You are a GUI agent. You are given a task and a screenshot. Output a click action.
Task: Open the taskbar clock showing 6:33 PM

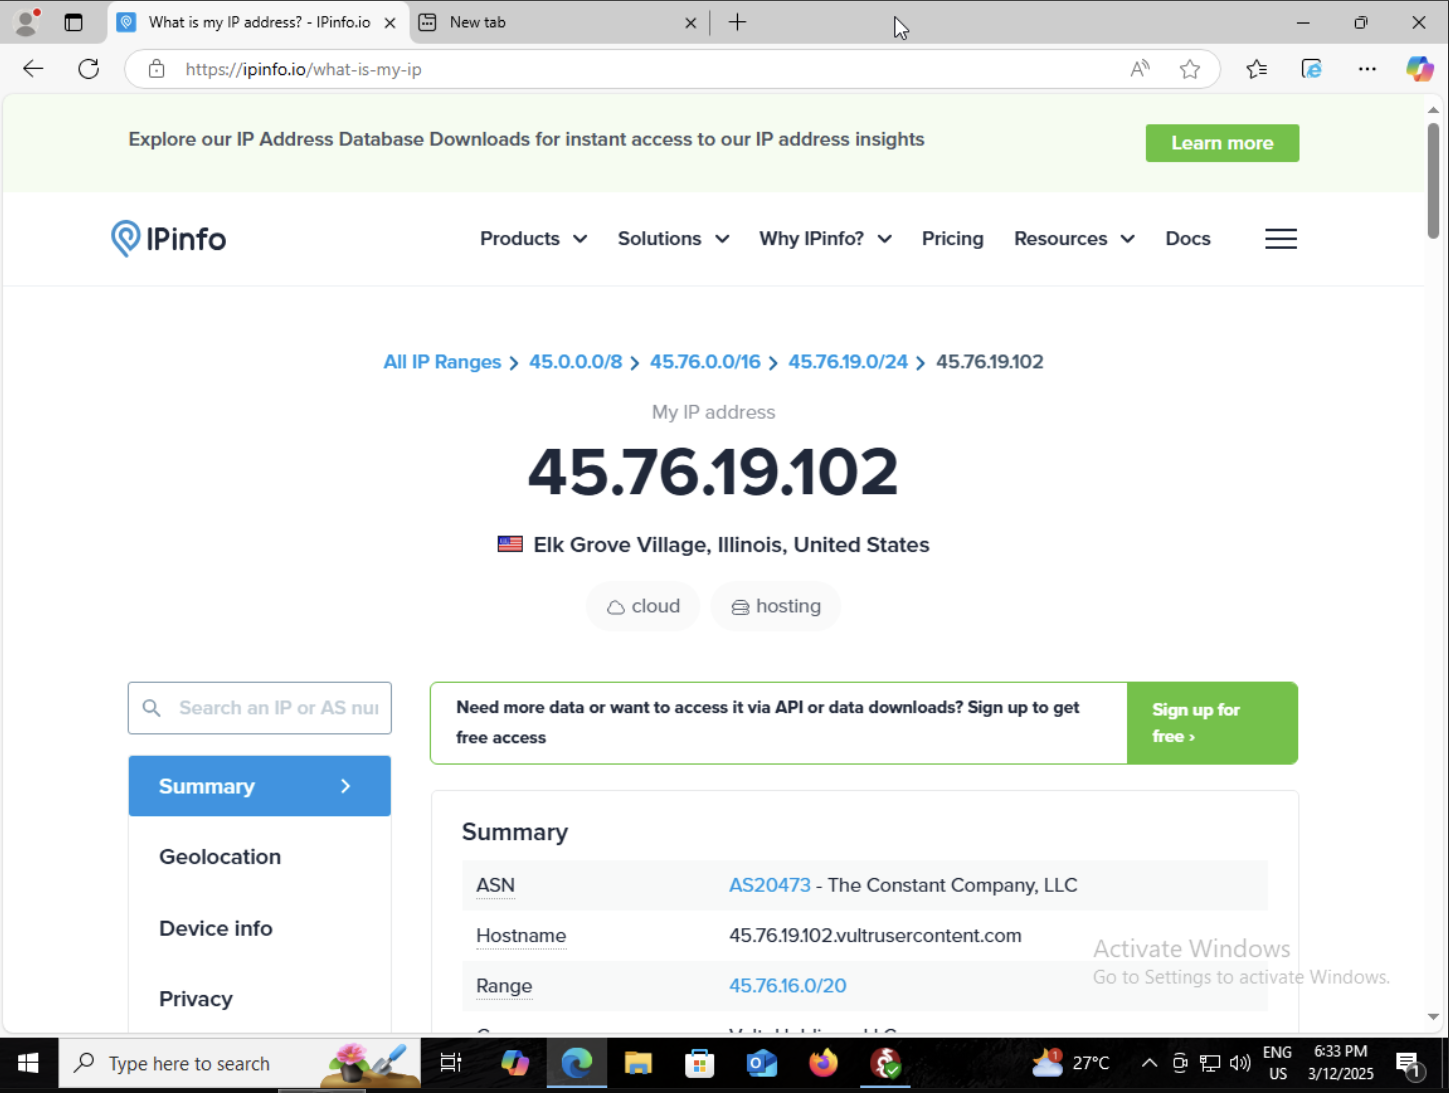pyautogui.click(x=1340, y=1063)
